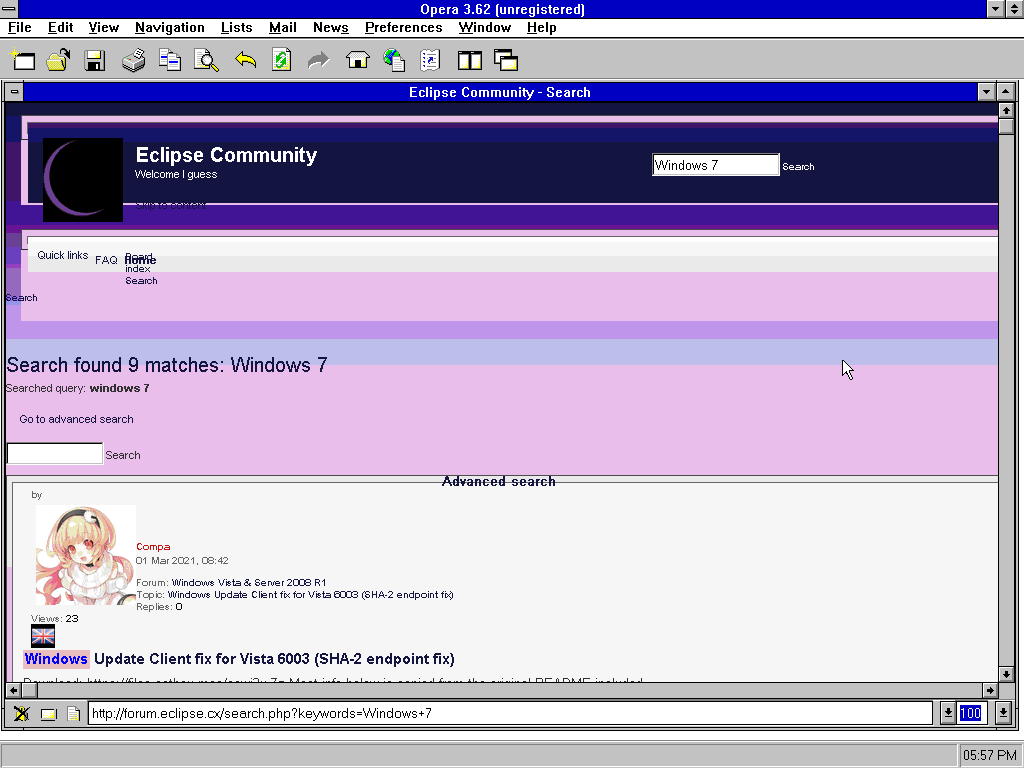This screenshot has height=768, width=1024.
Task: Open the Navigation menu
Action: click(169, 27)
